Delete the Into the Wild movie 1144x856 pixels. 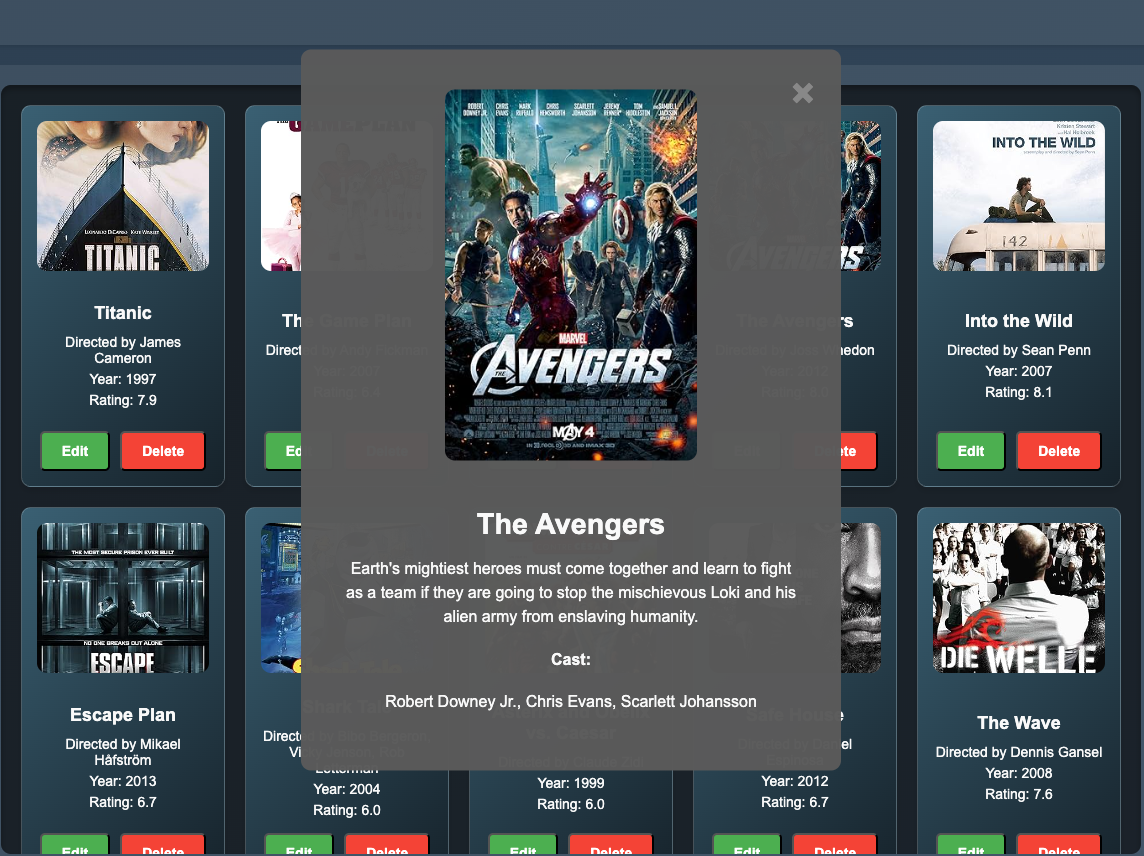point(1059,451)
